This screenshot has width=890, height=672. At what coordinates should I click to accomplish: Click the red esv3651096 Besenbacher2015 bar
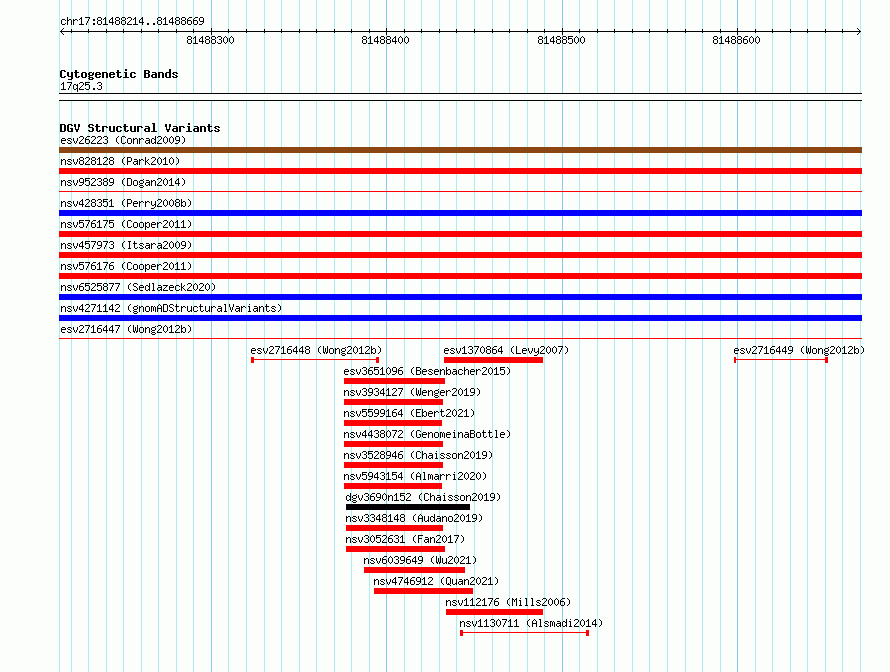[x=394, y=381]
